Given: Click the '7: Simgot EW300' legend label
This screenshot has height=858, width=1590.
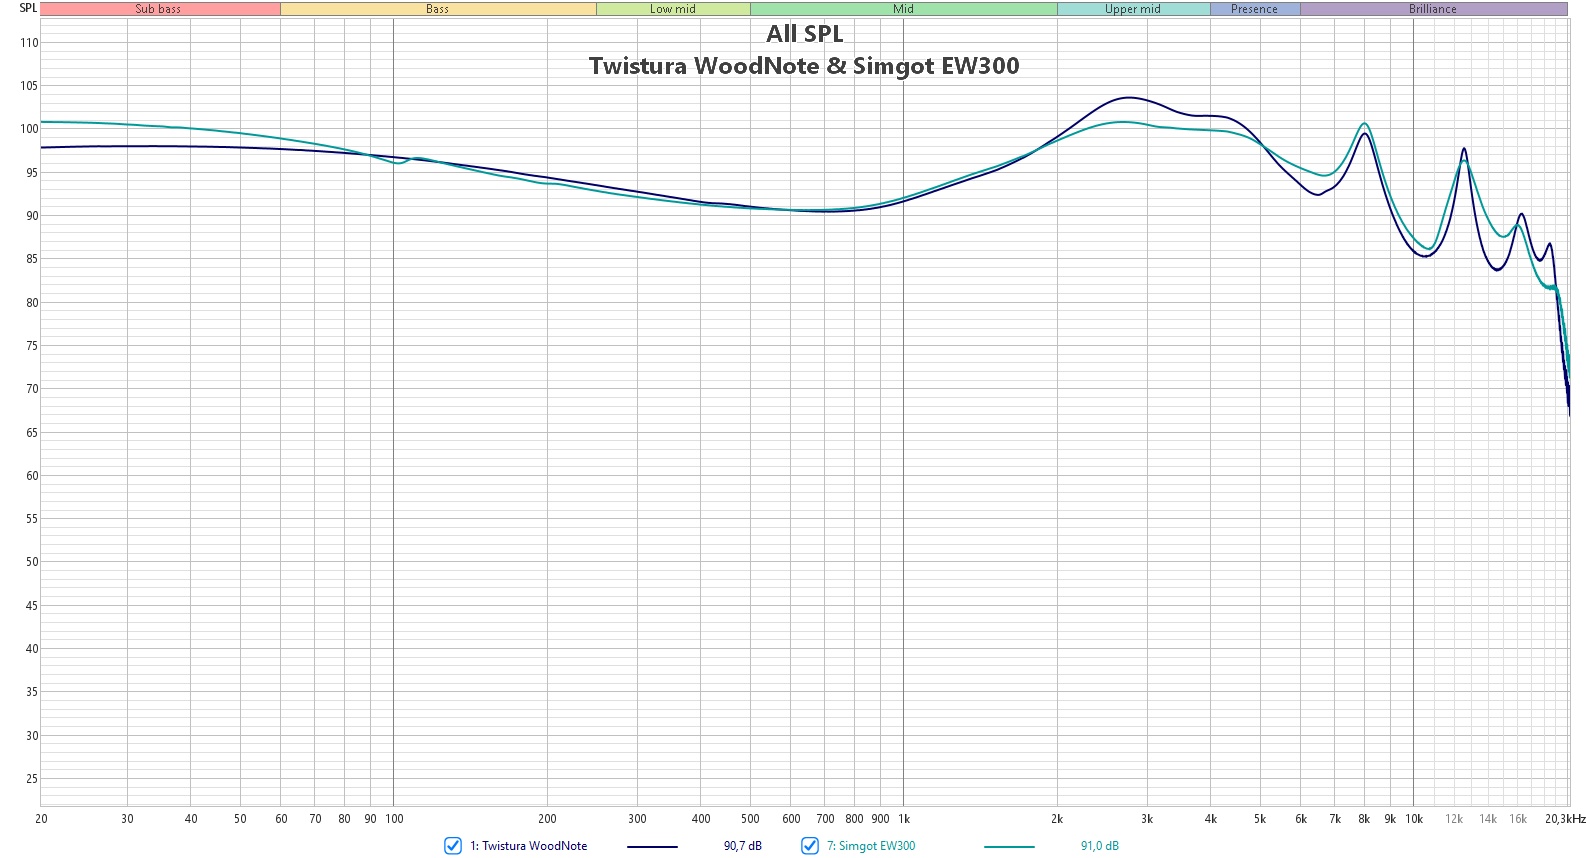Looking at the screenshot, I should coord(871,846).
